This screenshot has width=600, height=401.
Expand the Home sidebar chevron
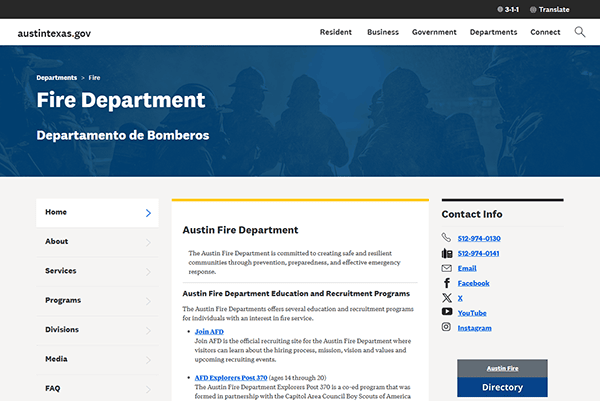[148, 213]
